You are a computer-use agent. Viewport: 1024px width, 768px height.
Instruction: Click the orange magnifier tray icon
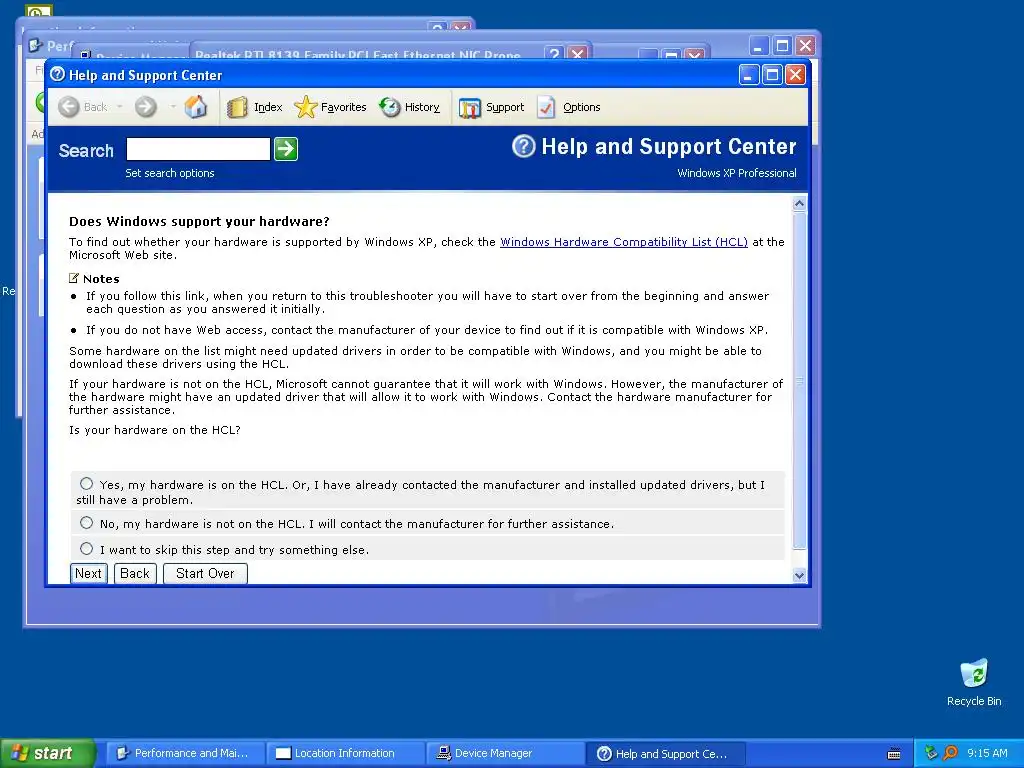pyautogui.click(x=951, y=753)
